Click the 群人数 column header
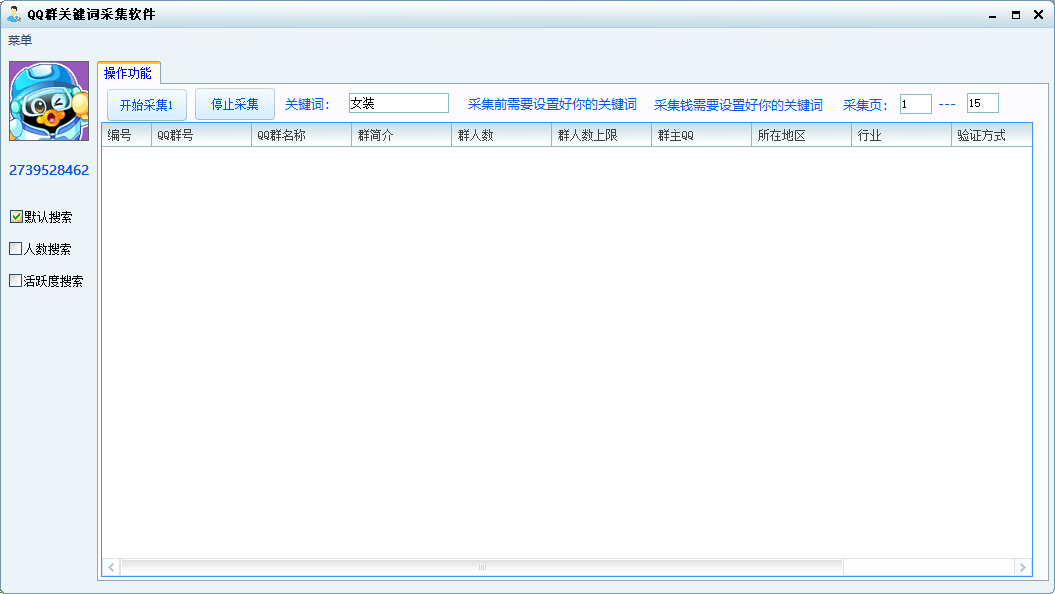The width and height of the screenshot is (1055, 594). (x=501, y=135)
